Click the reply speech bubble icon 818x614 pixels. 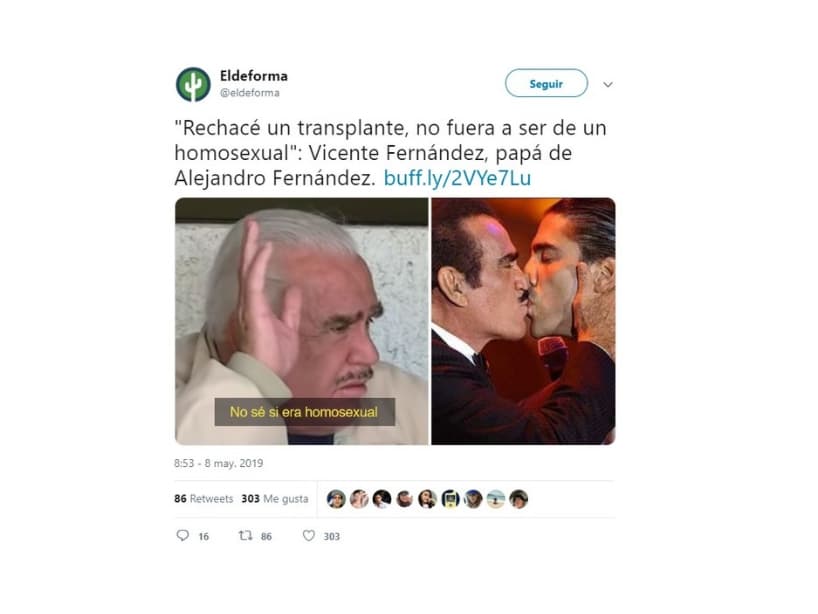tap(183, 535)
